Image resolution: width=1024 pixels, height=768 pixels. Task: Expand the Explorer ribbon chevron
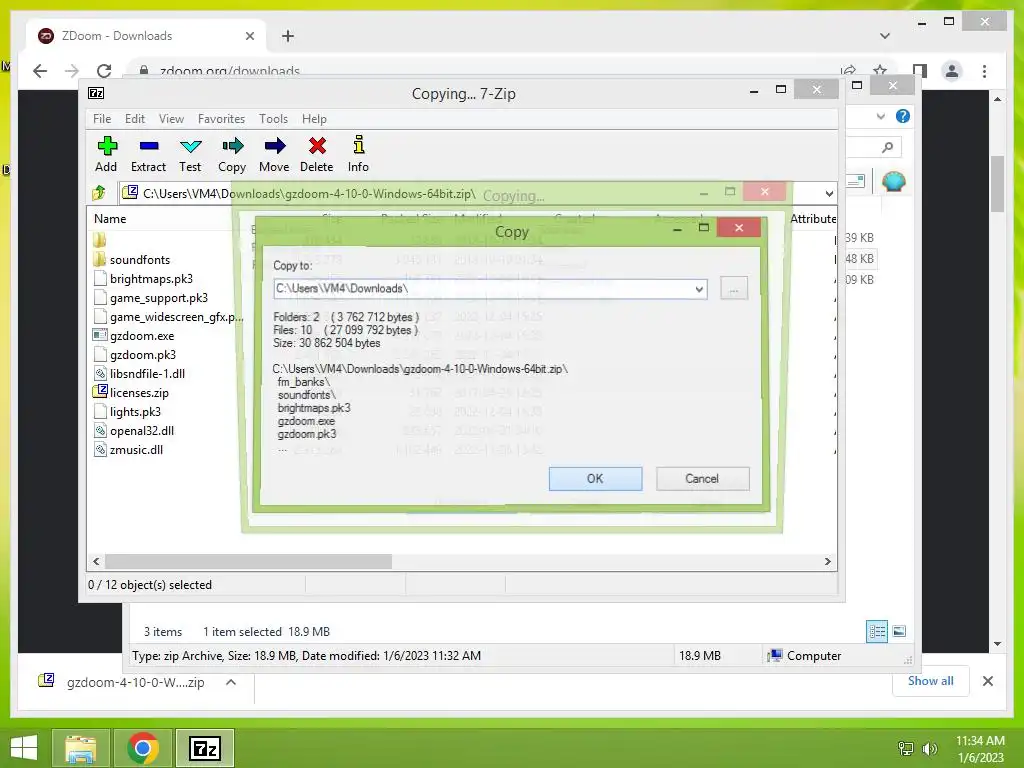coord(880,116)
